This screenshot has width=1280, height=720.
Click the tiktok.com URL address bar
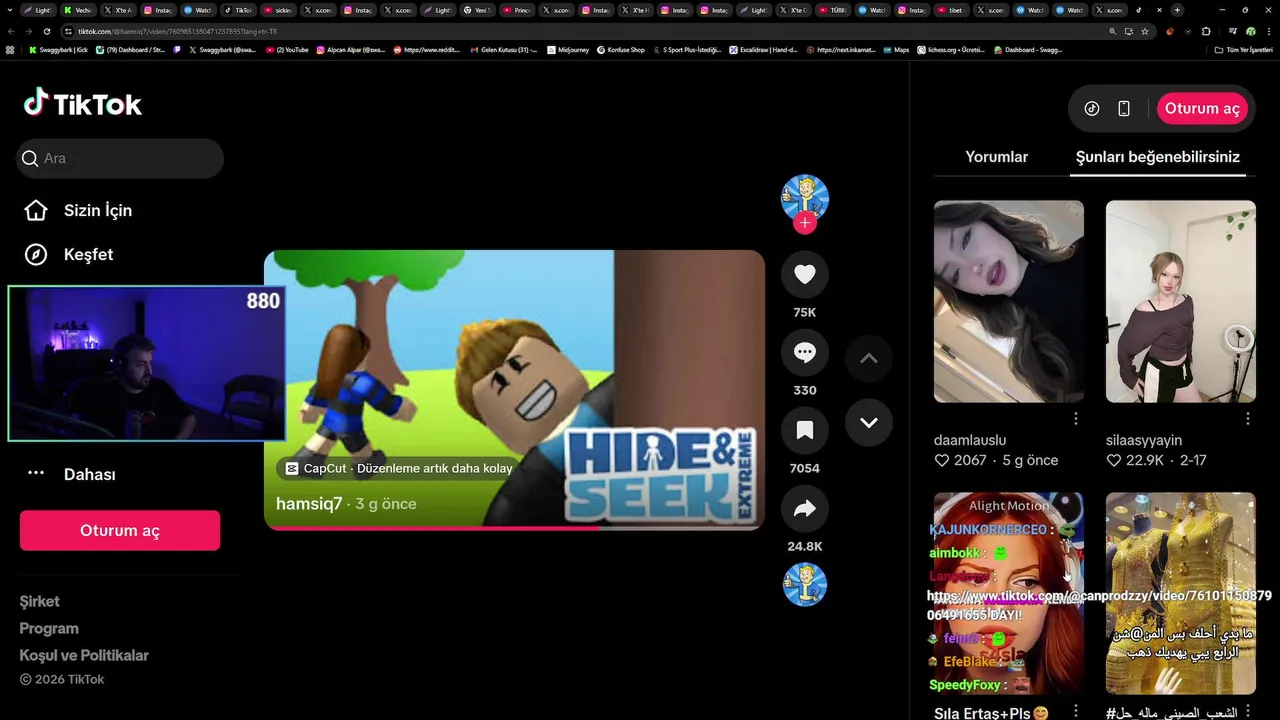(x=590, y=31)
